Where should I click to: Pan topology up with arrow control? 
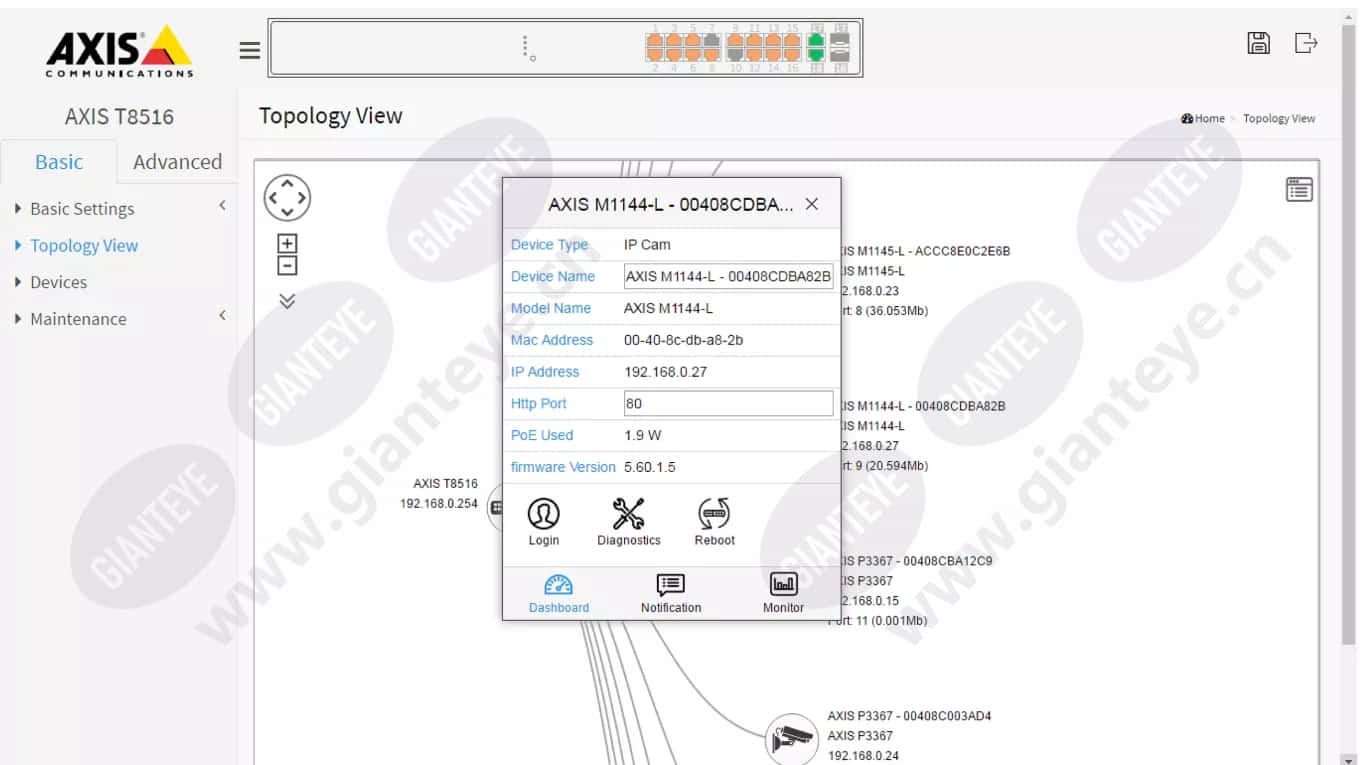click(x=287, y=183)
